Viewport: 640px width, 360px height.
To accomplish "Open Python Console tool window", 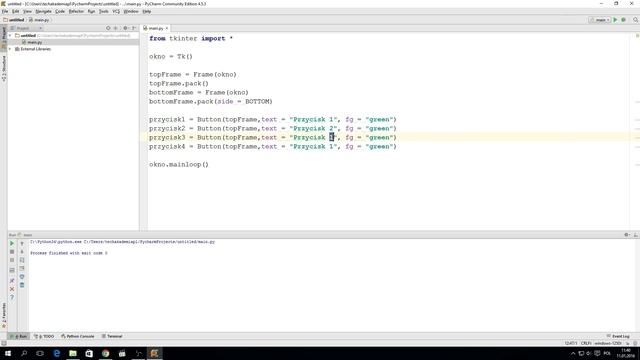I will pos(78,336).
